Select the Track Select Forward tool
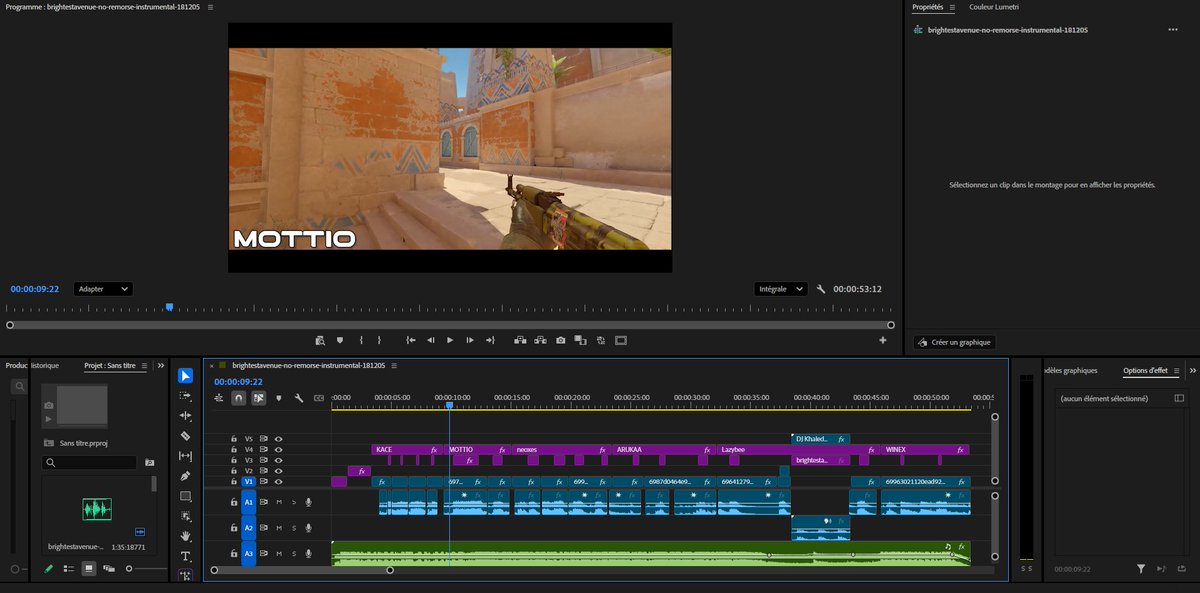 pyautogui.click(x=186, y=396)
